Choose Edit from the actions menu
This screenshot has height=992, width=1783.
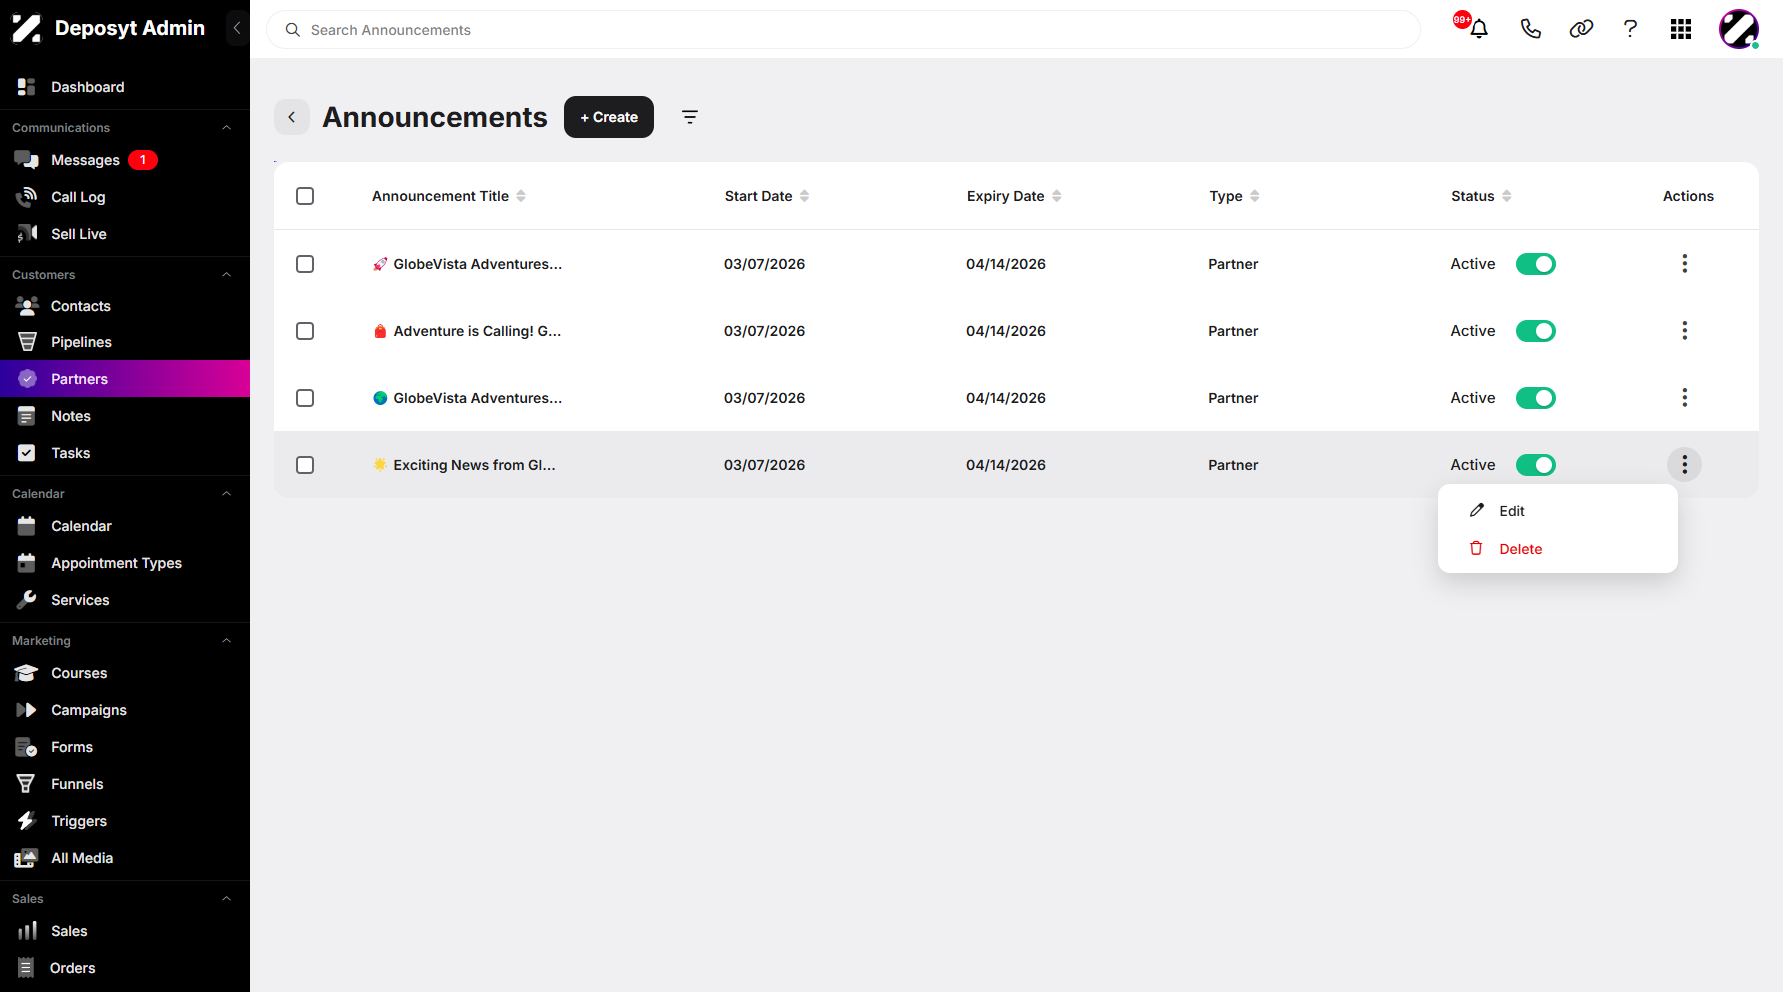tap(1558, 511)
